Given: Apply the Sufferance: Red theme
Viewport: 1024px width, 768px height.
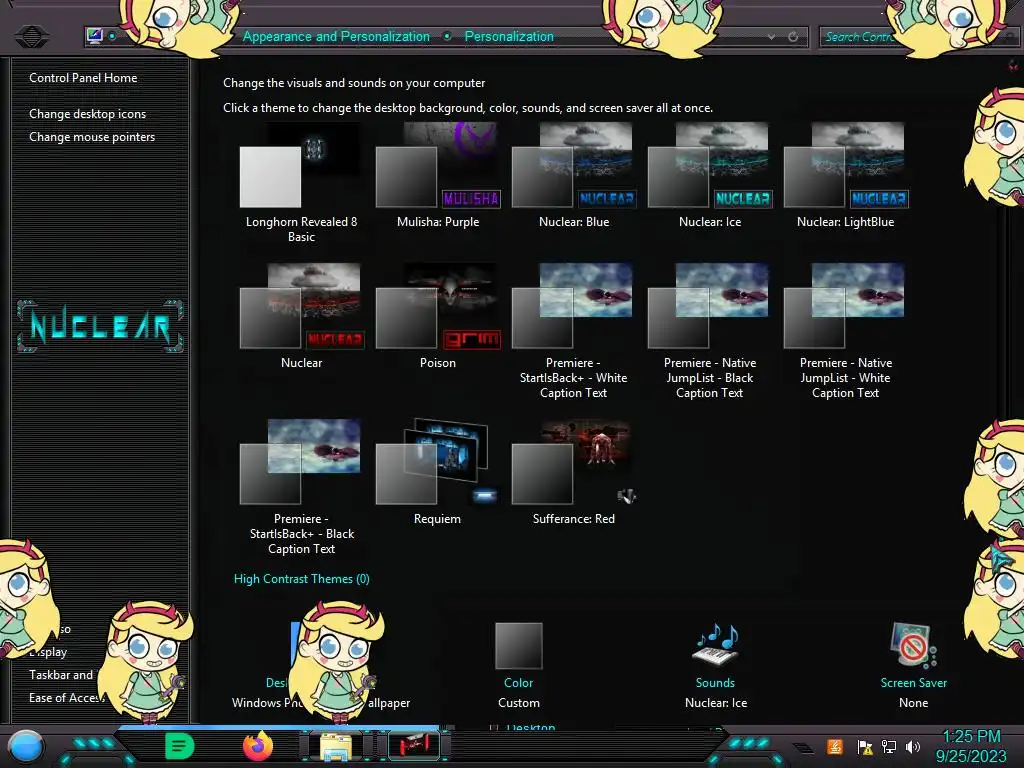Looking at the screenshot, I should 573,472.
